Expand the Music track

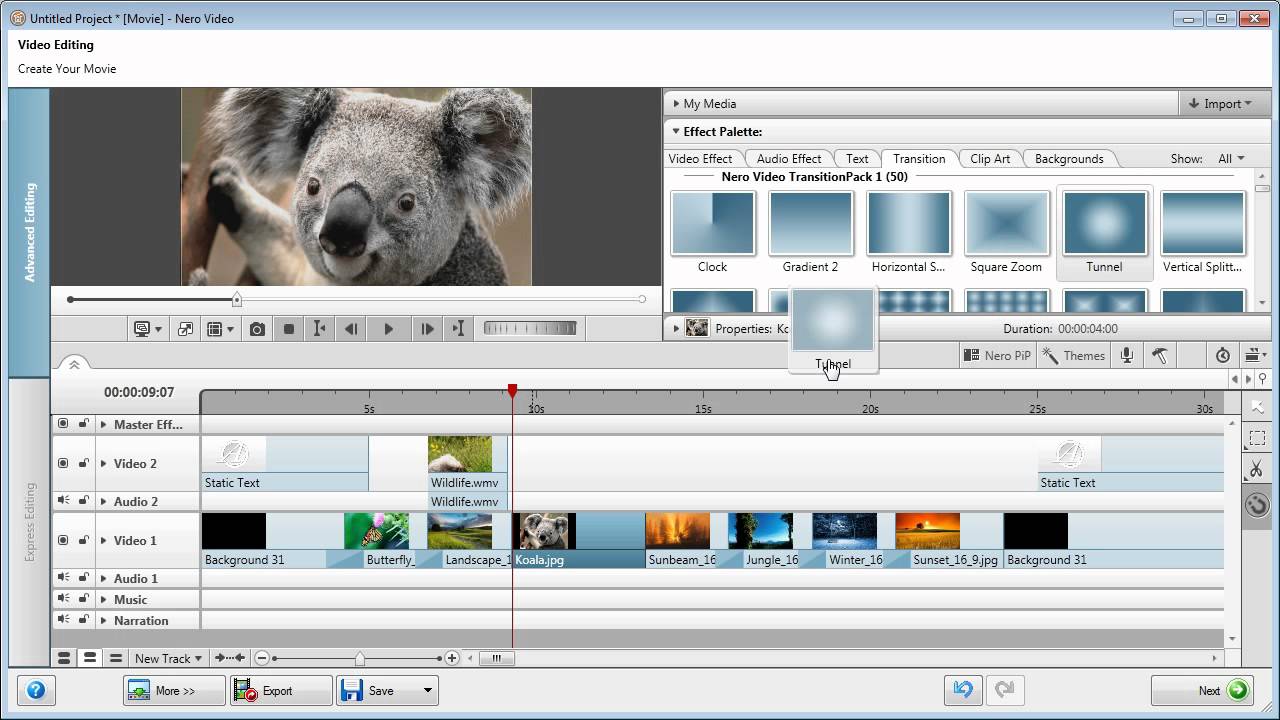pyautogui.click(x=103, y=600)
